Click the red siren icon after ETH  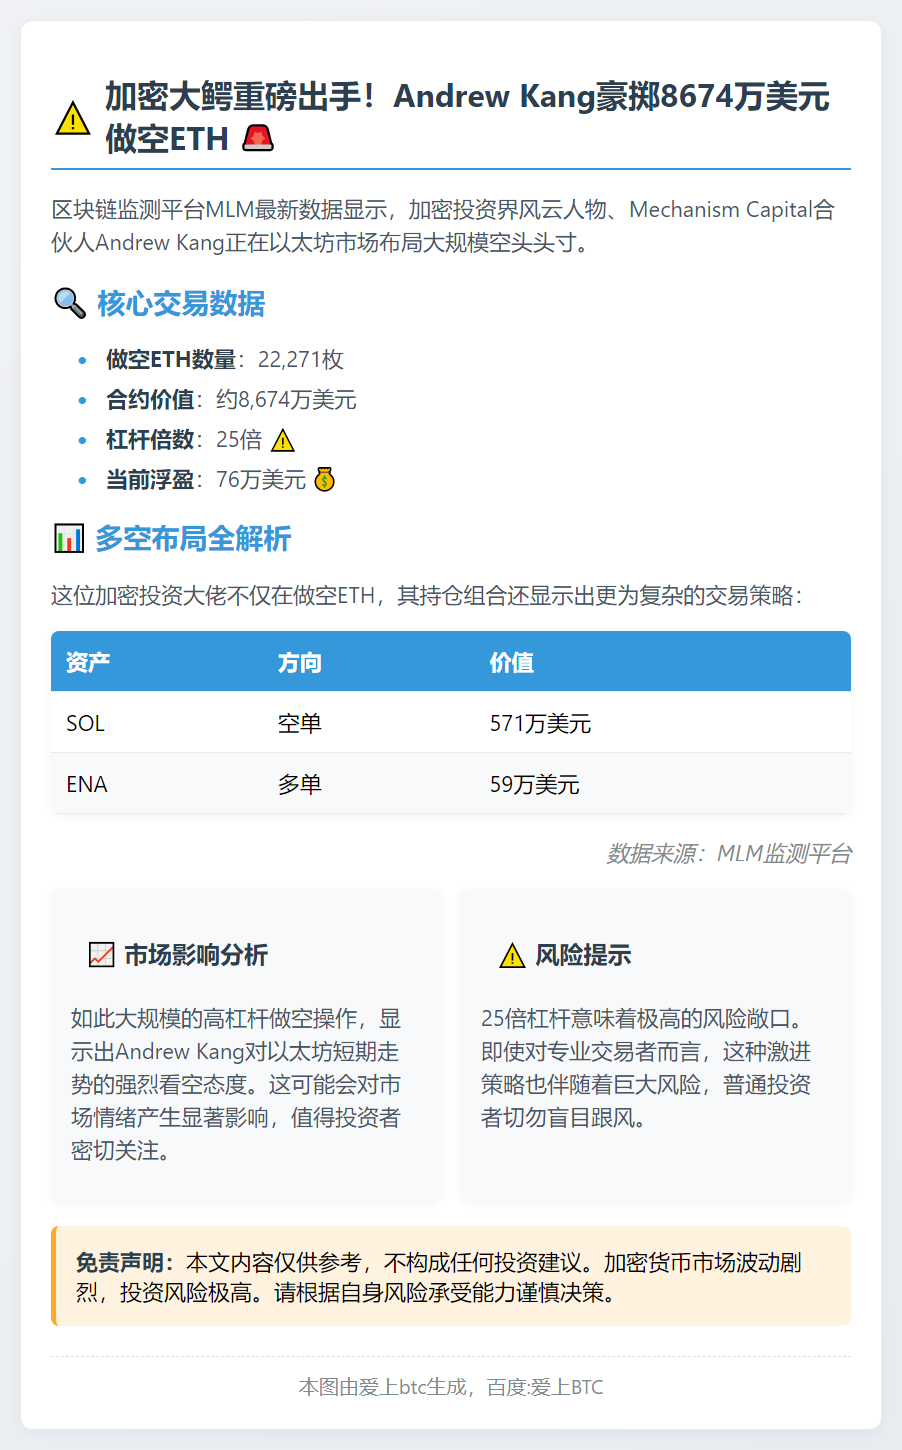point(258,139)
